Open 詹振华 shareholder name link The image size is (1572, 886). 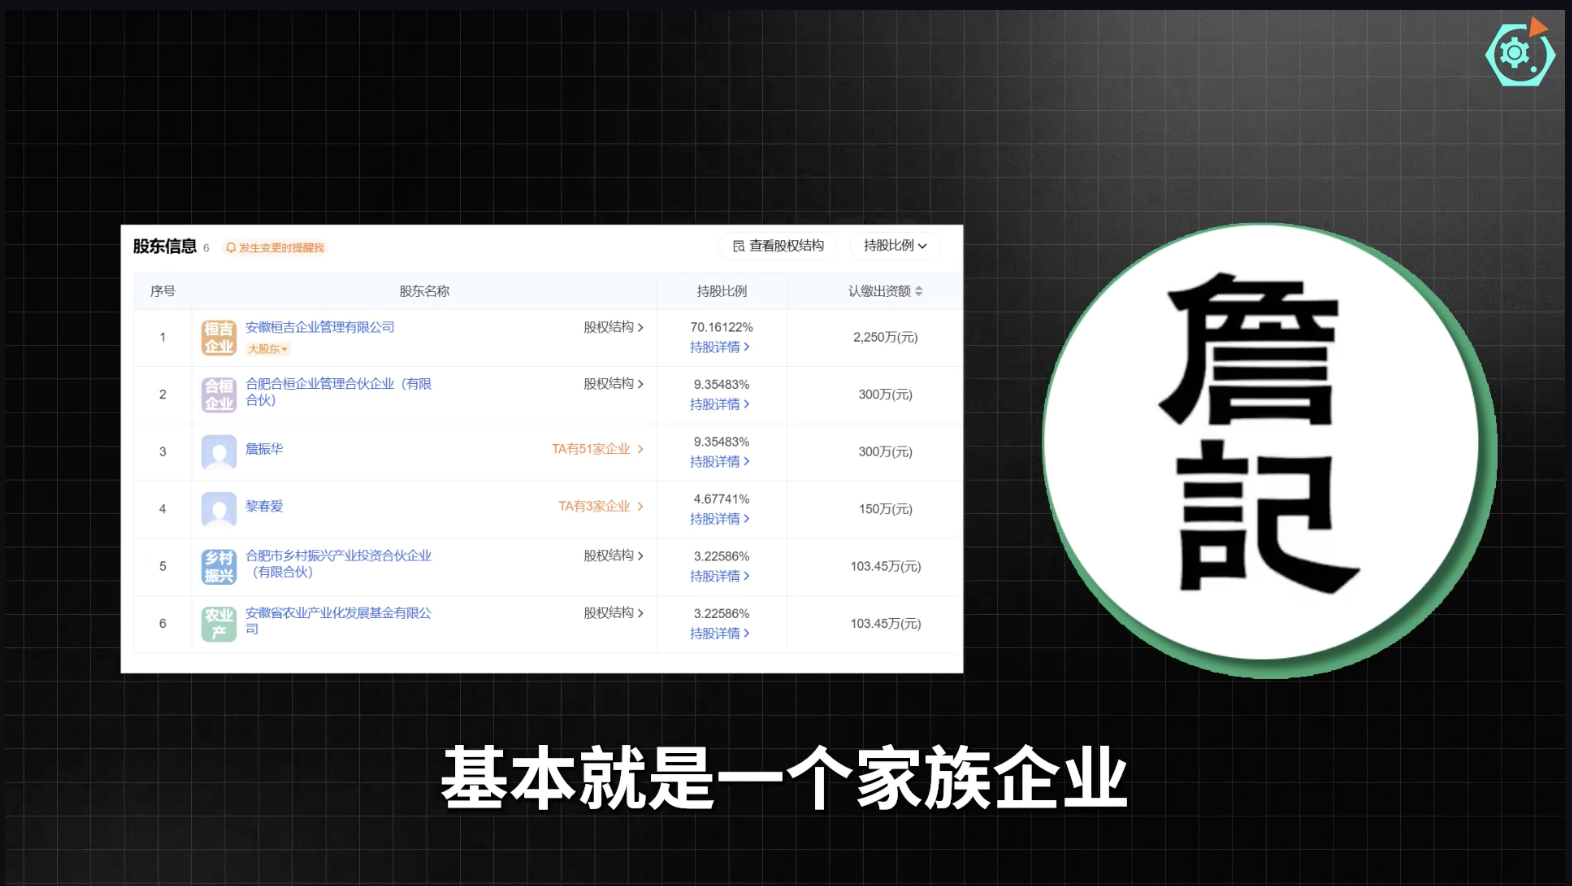pos(264,449)
